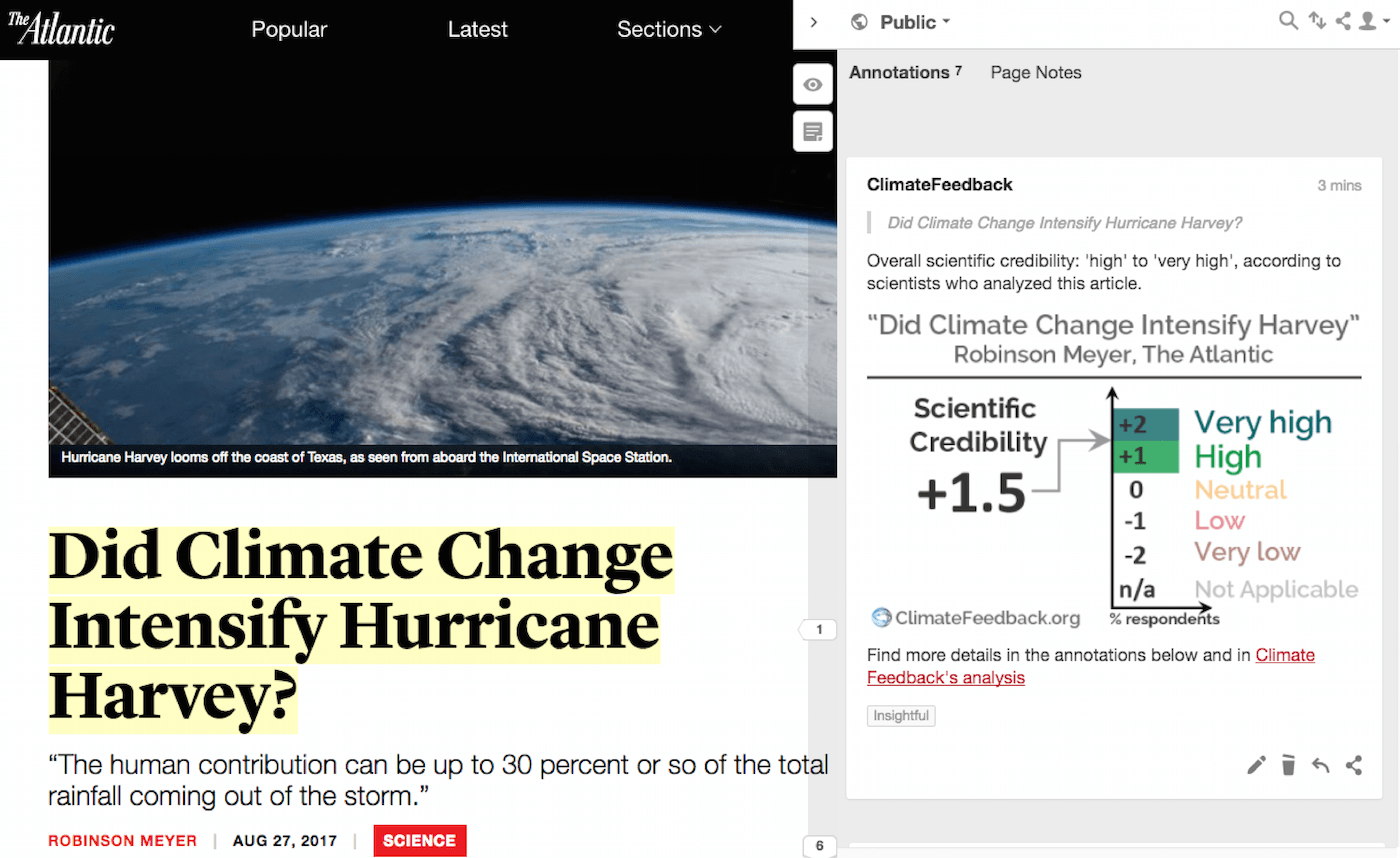Create a new page note icon

tap(813, 131)
